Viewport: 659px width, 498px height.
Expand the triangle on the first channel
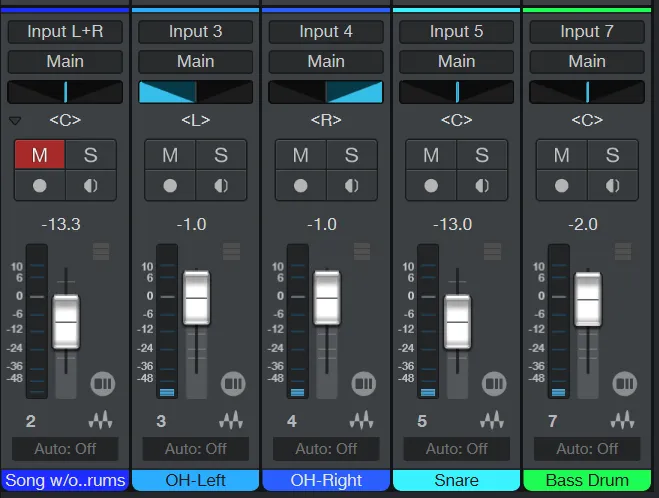pyautogui.click(x=14, y=121)
